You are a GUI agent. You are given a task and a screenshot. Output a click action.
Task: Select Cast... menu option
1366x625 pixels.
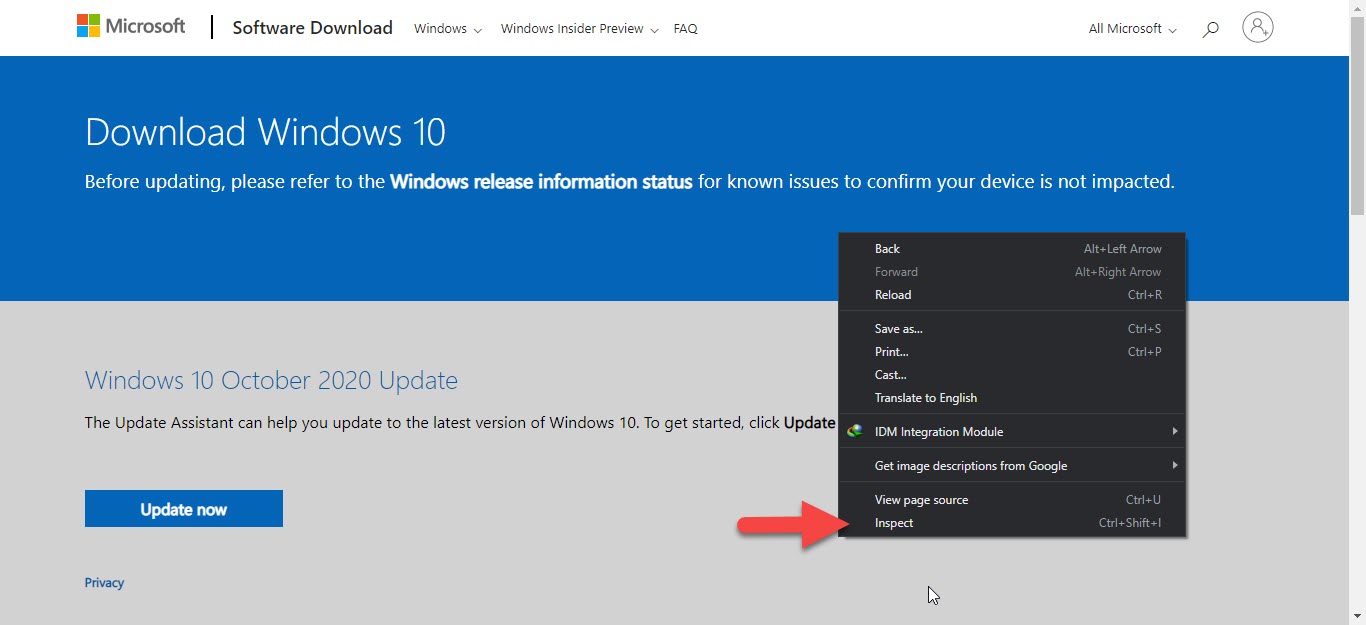point(890,375)
